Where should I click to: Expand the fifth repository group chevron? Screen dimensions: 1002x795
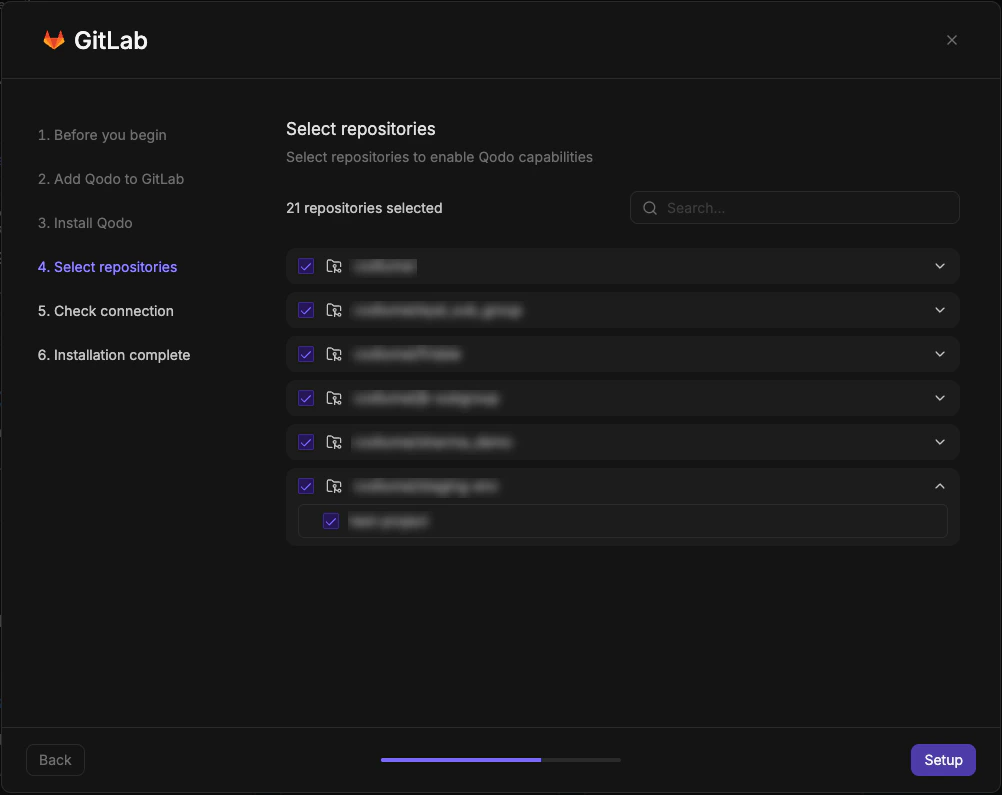click(940, 442)
